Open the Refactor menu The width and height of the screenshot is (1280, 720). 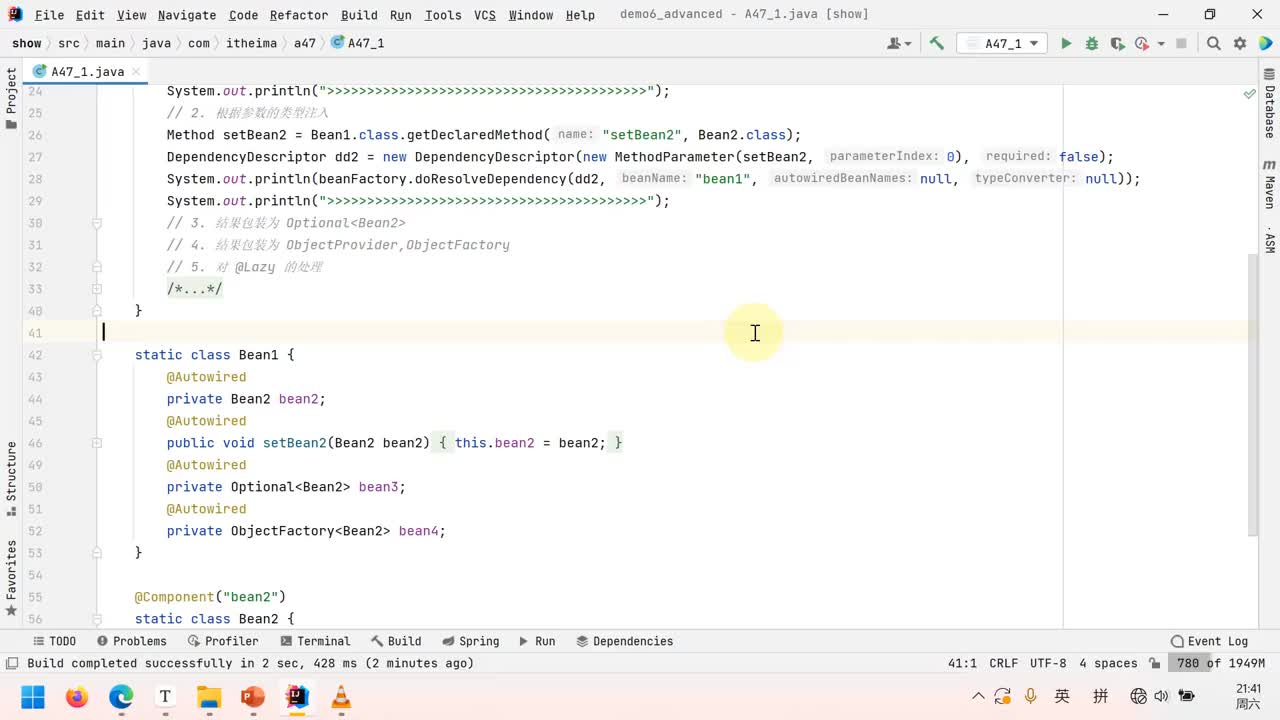[x=299, y=15]
